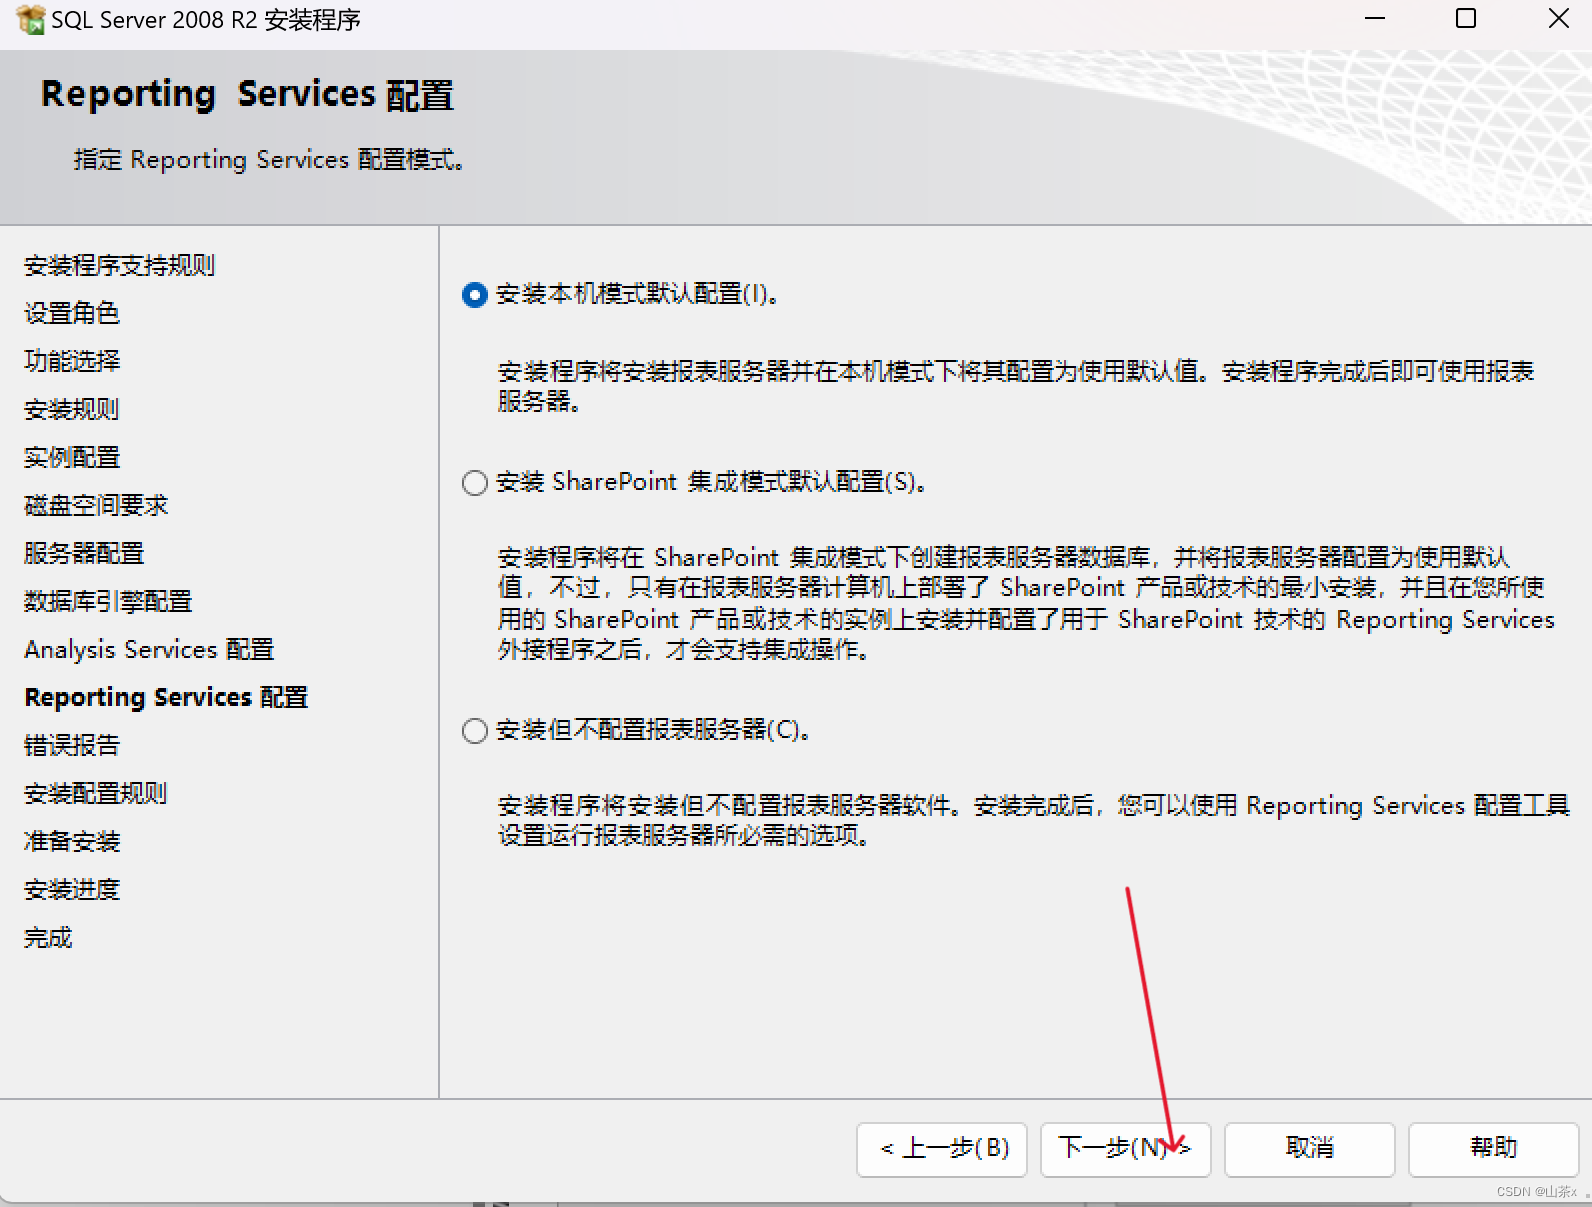1592x1207 pixels.
Task: Click the 下一步(N) next button
Action: click(x=1125, y=1149)
